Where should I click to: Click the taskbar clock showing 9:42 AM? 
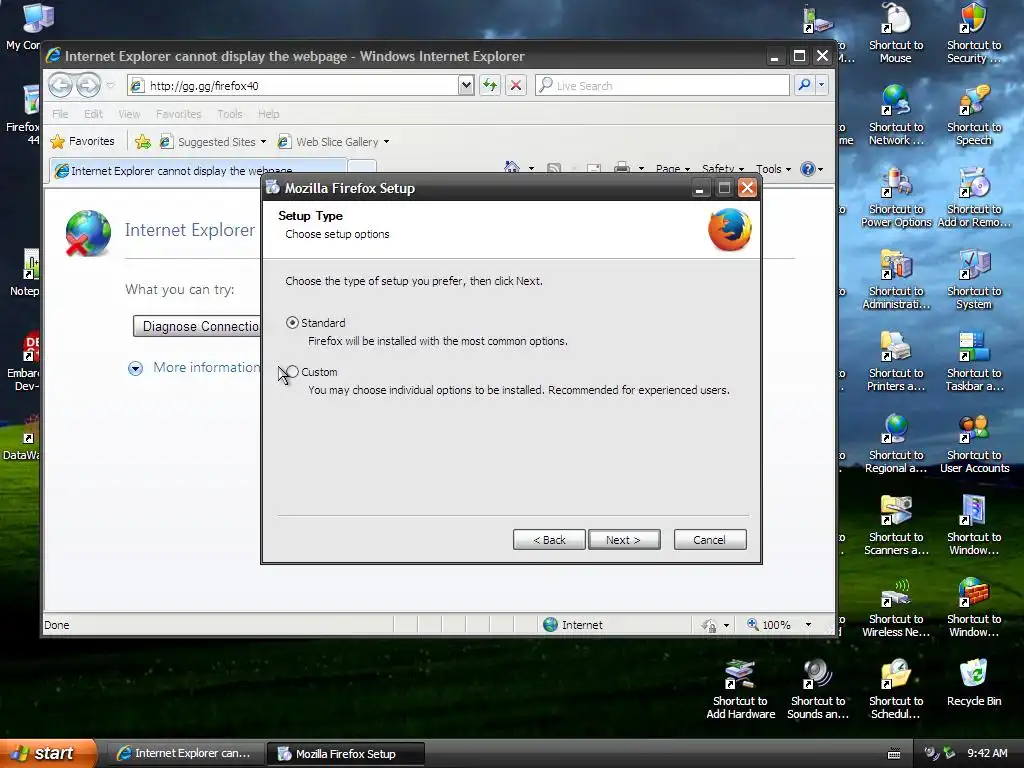coord(987,753)
